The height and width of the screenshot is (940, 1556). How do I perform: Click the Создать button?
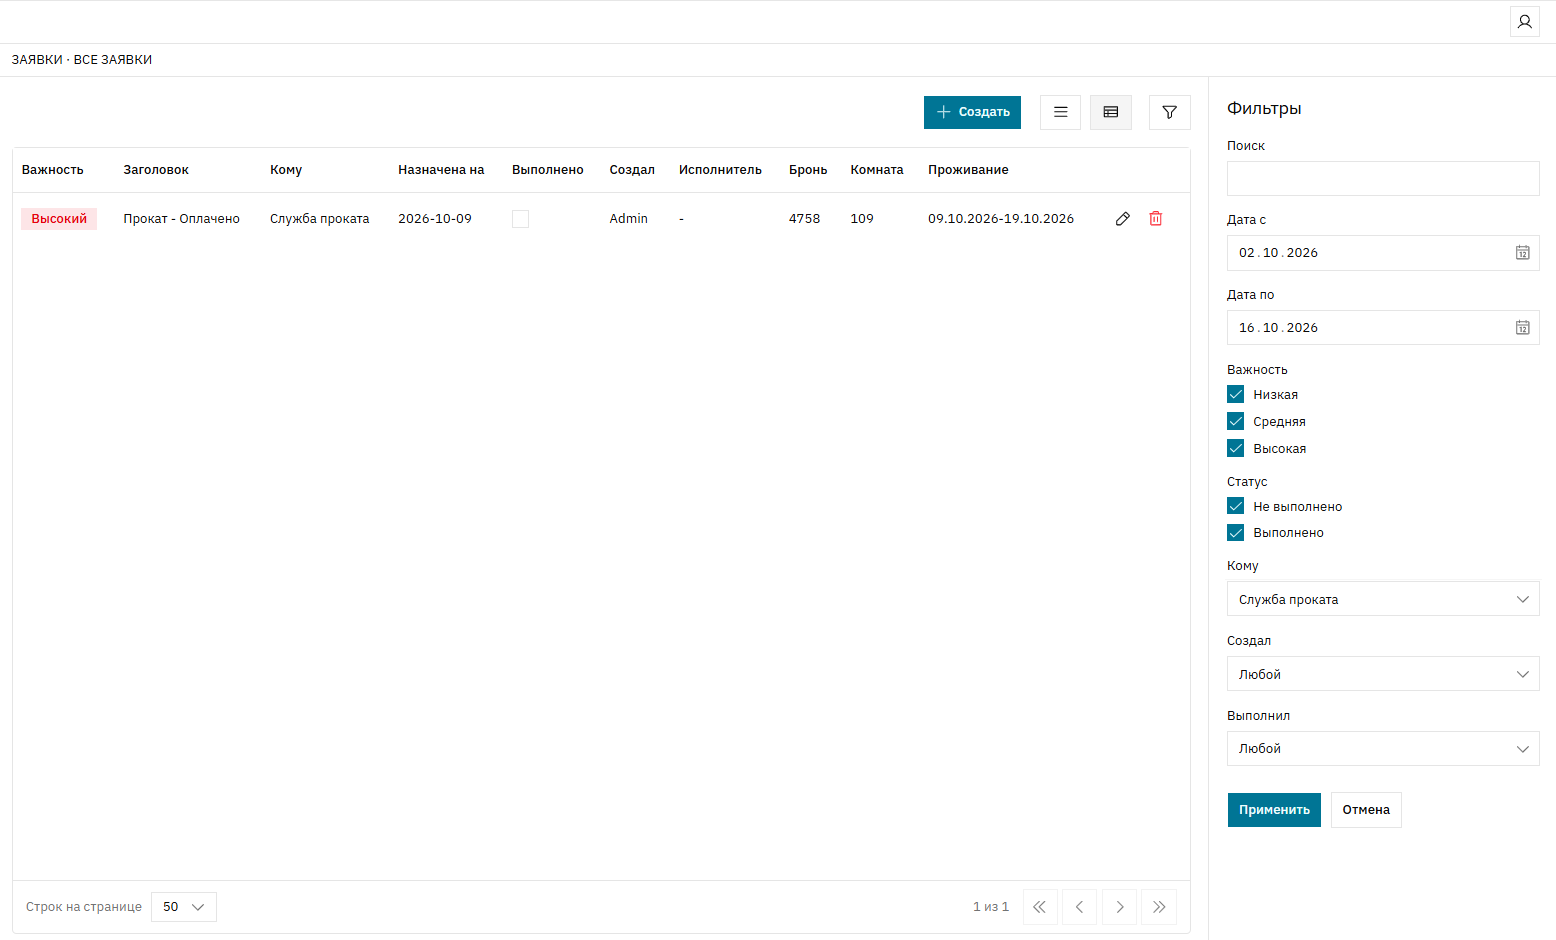(x=972, y=112)
